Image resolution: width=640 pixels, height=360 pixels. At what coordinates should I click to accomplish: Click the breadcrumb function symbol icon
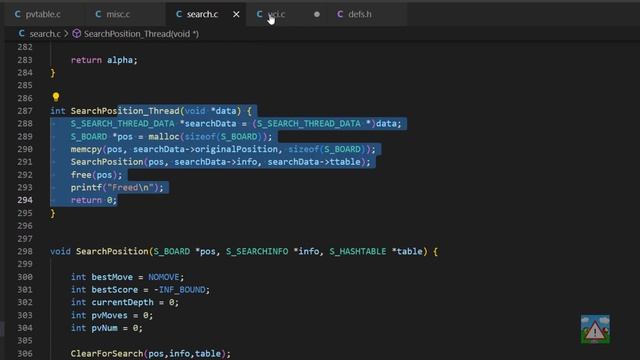(x=76, y=34)
